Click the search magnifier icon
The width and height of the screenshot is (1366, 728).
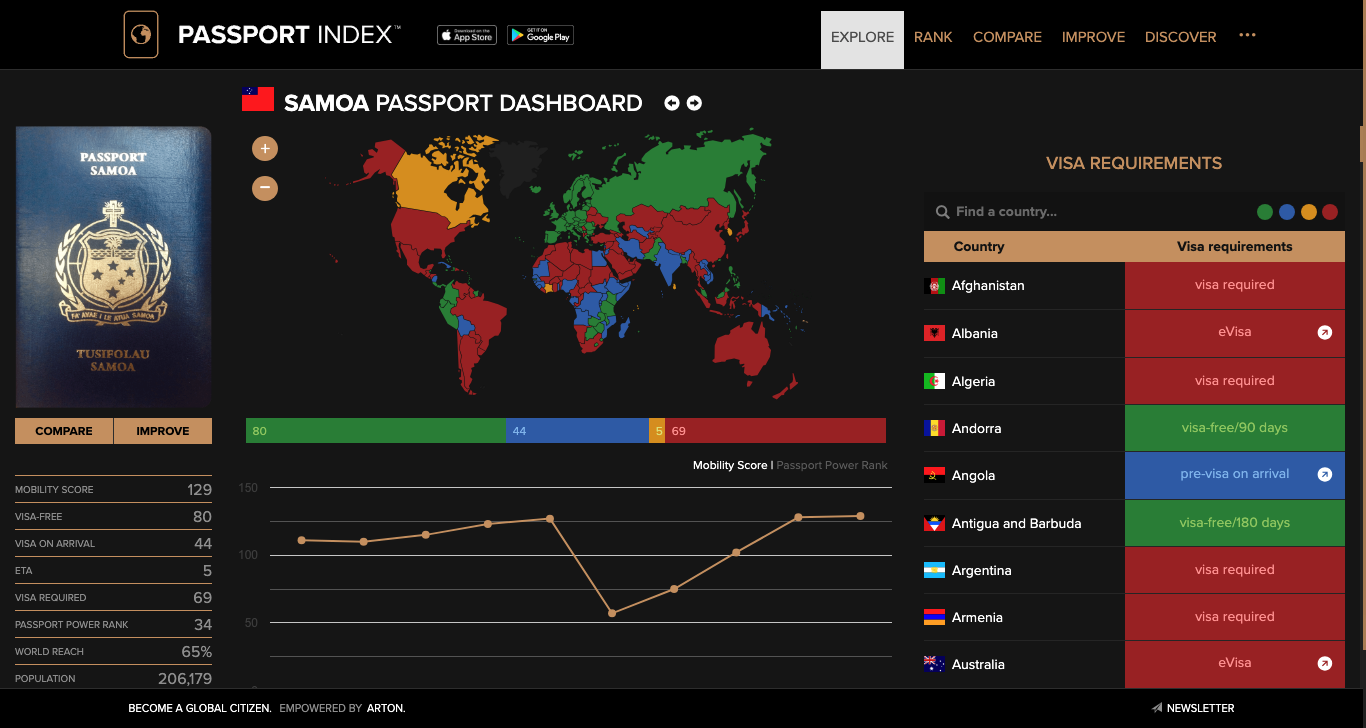[x=942, y=212]
